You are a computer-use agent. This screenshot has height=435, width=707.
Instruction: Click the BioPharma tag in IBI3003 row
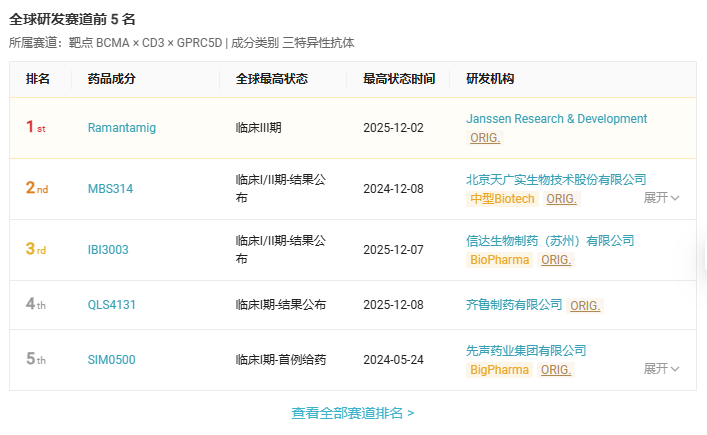click(x=499, y=260)
